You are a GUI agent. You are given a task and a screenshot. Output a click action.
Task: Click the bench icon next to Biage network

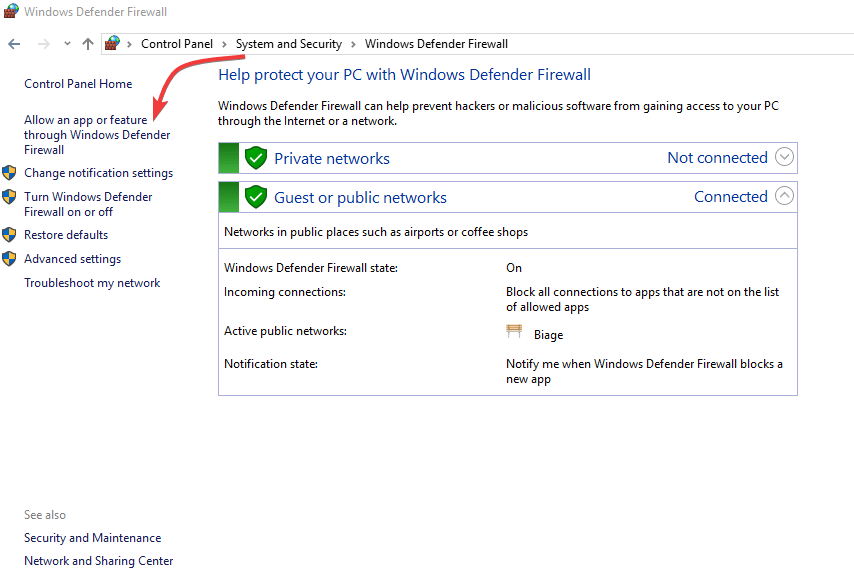pyautogui.click(x=514, y=331)
